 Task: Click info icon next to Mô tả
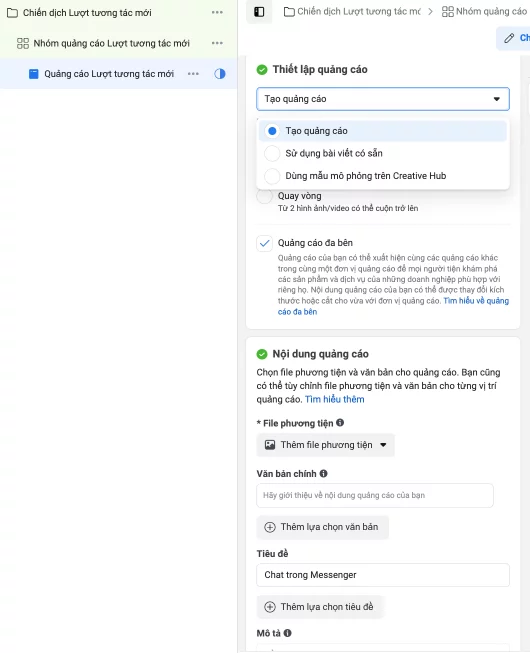(x=288, y=633)
